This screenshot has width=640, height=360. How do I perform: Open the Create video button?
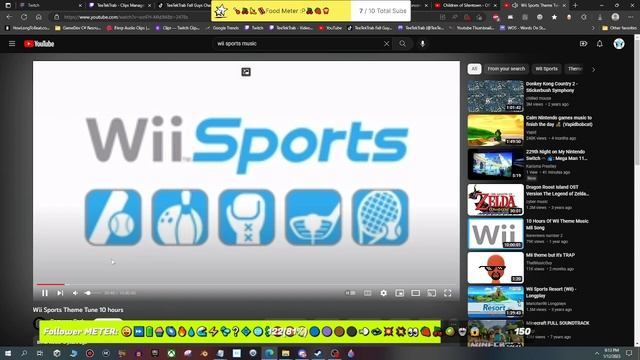tap(583, 44)
